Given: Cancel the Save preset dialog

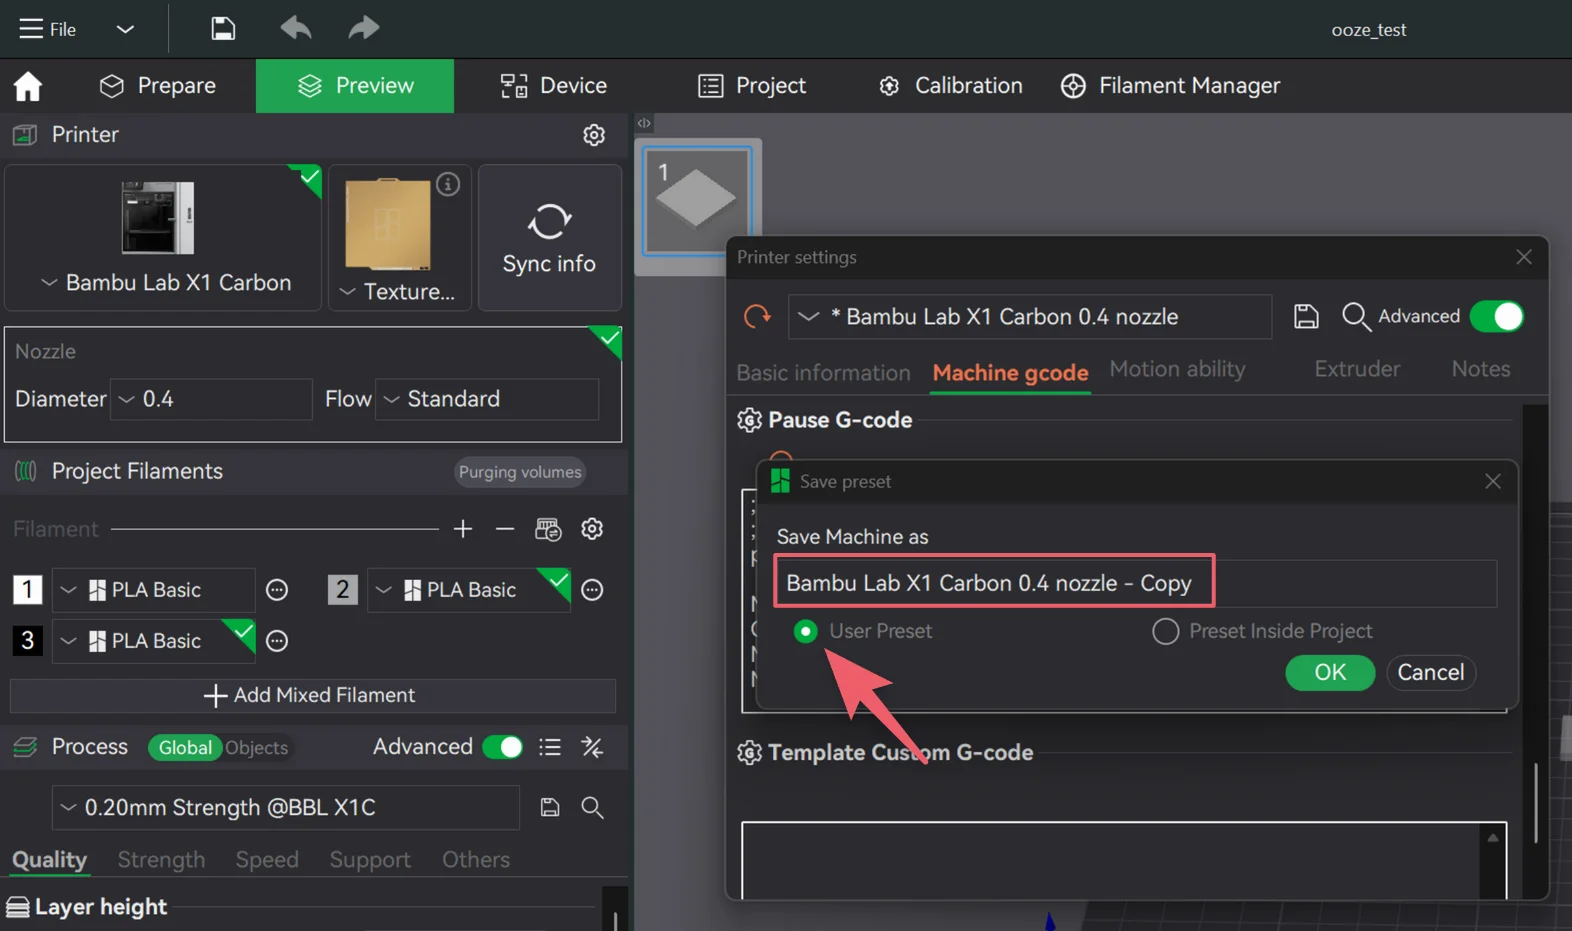Looking at the screenshot, I should [x=1431, y=673].
